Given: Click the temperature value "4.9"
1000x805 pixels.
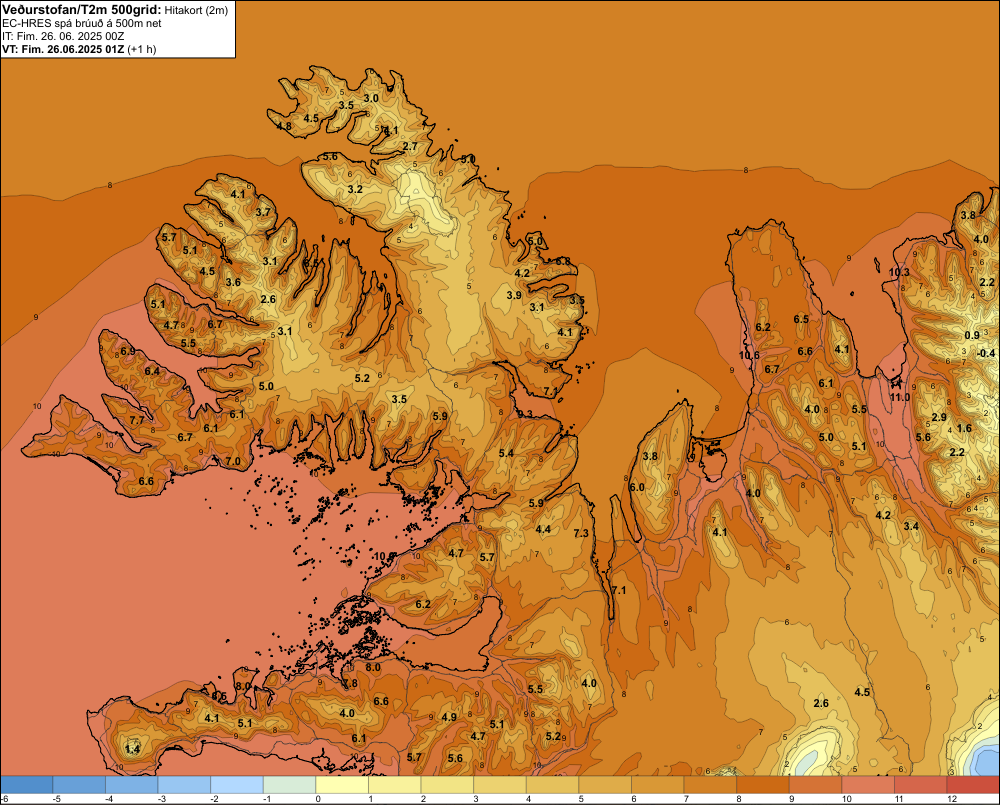Looking at the screenshot, I should click(449, 718).
